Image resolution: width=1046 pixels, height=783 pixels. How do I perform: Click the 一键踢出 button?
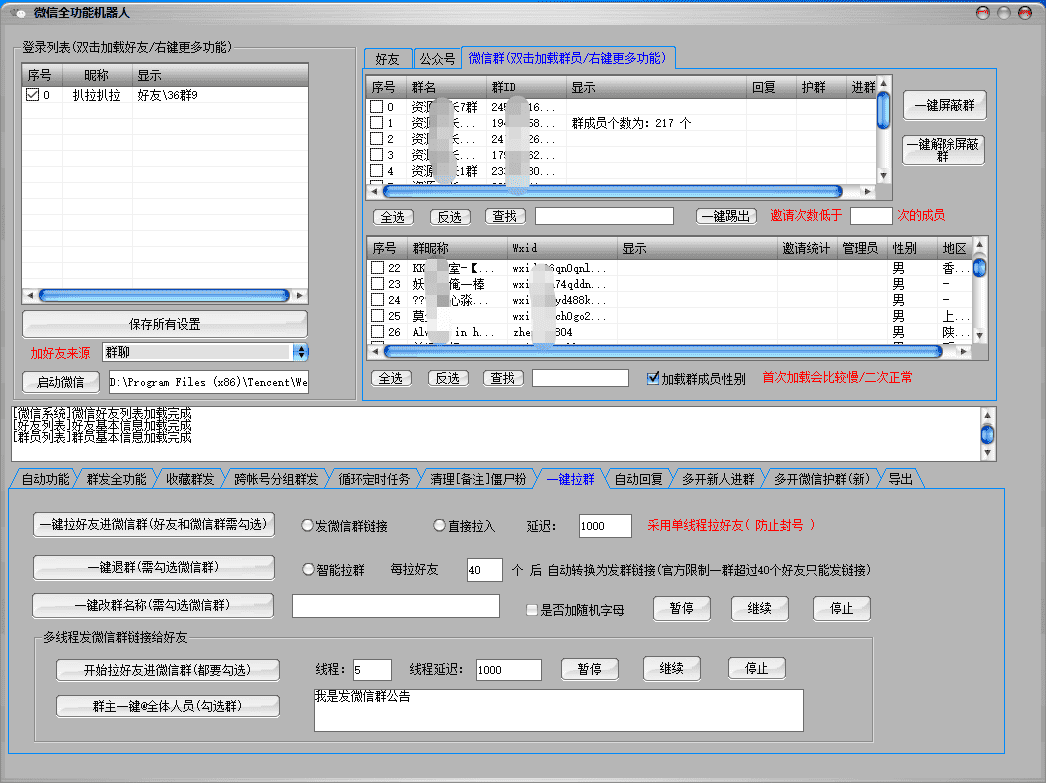point(724,215)
